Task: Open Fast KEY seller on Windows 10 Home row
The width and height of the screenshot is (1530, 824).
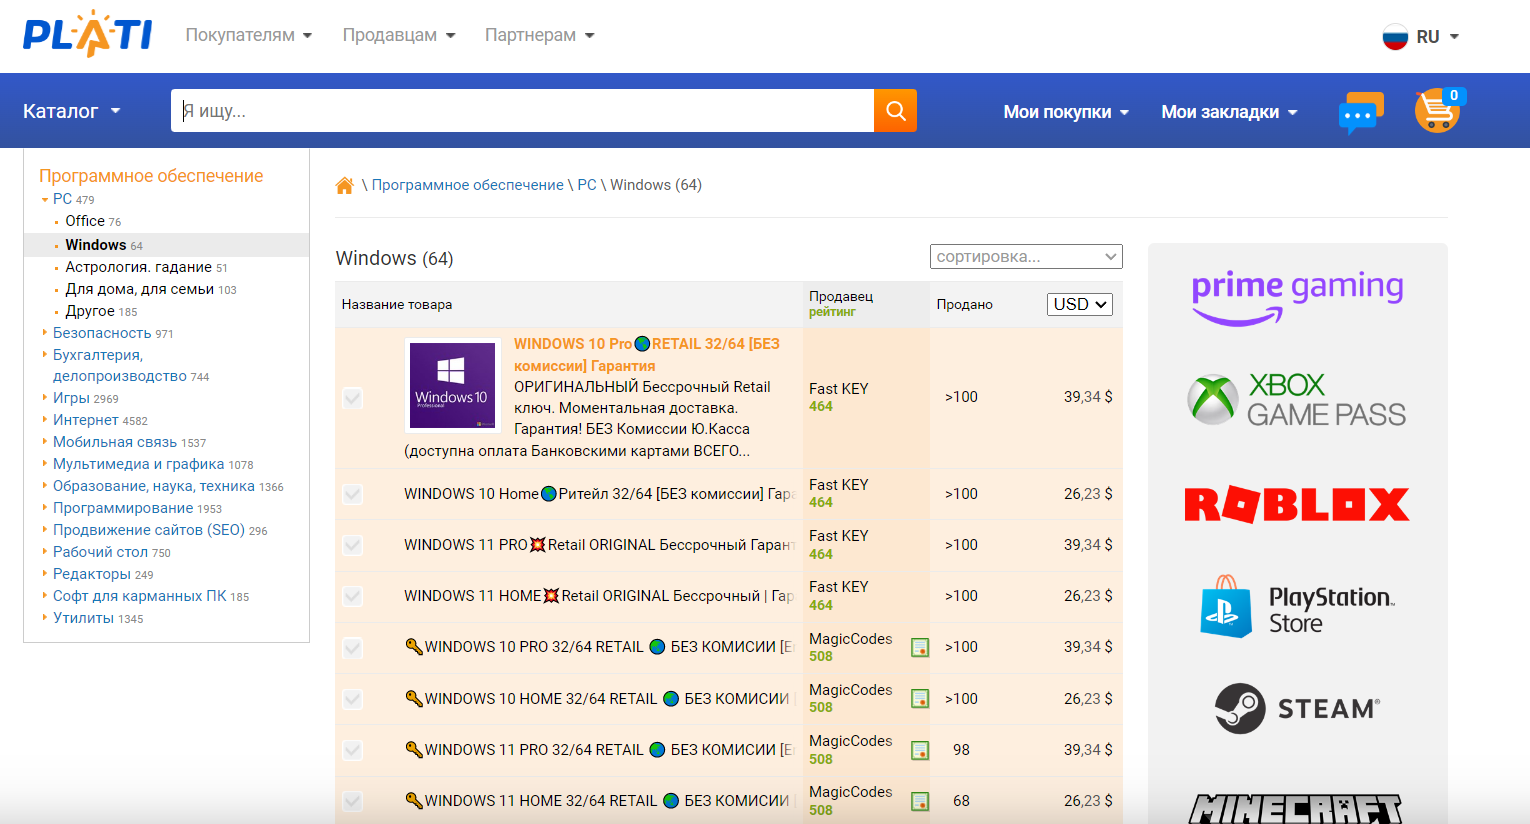Action: pos(838,485)
